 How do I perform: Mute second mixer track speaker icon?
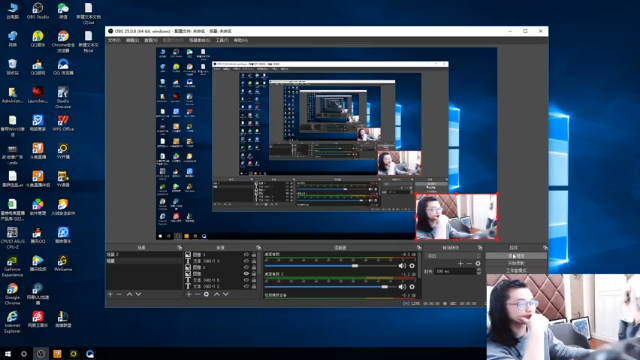[x=402, y=287]
